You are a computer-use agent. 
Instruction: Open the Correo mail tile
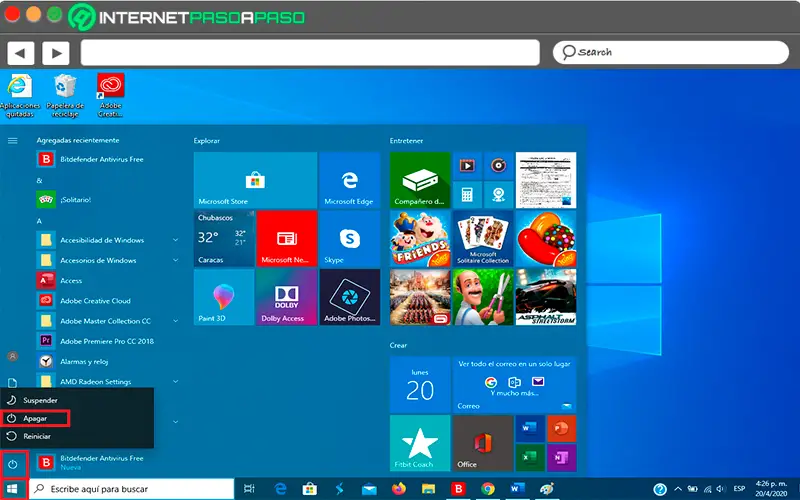click(x=514, y=385)
